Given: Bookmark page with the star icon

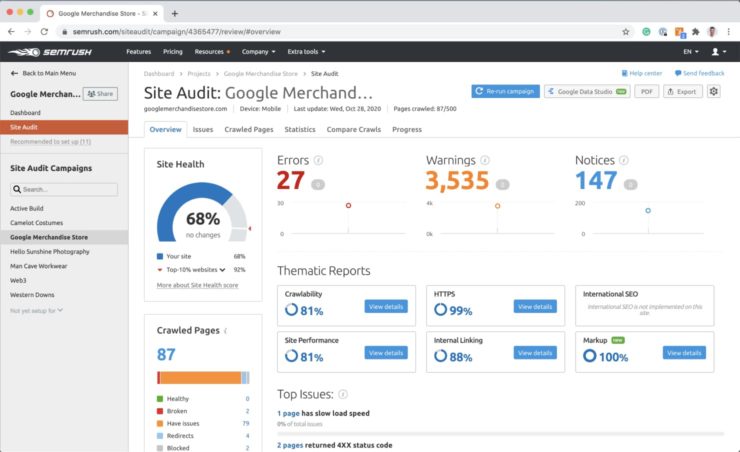Looking at the screenshot, I should click(626, 32).
